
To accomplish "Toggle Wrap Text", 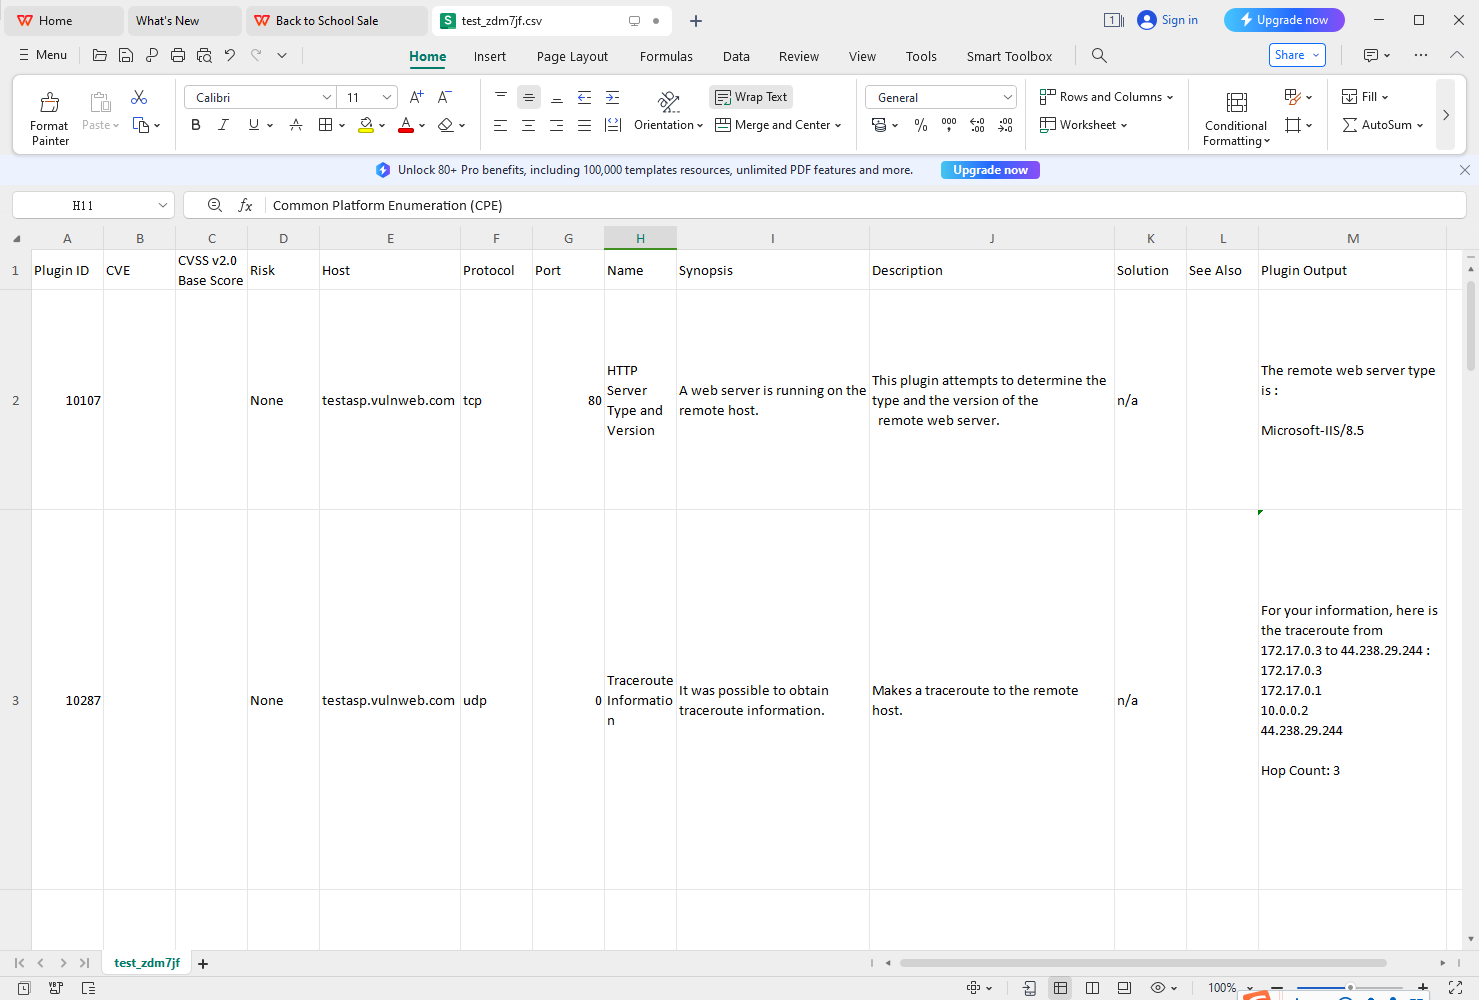I will point(751,97).
